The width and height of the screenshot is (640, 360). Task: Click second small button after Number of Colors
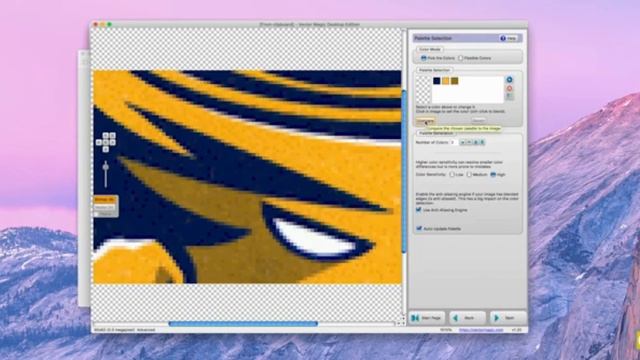click(469, 142)
